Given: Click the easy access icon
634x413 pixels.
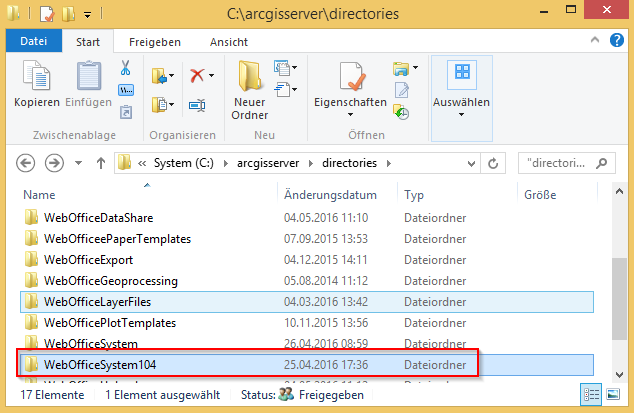Looking at the screenshot, I should point(282,89).
